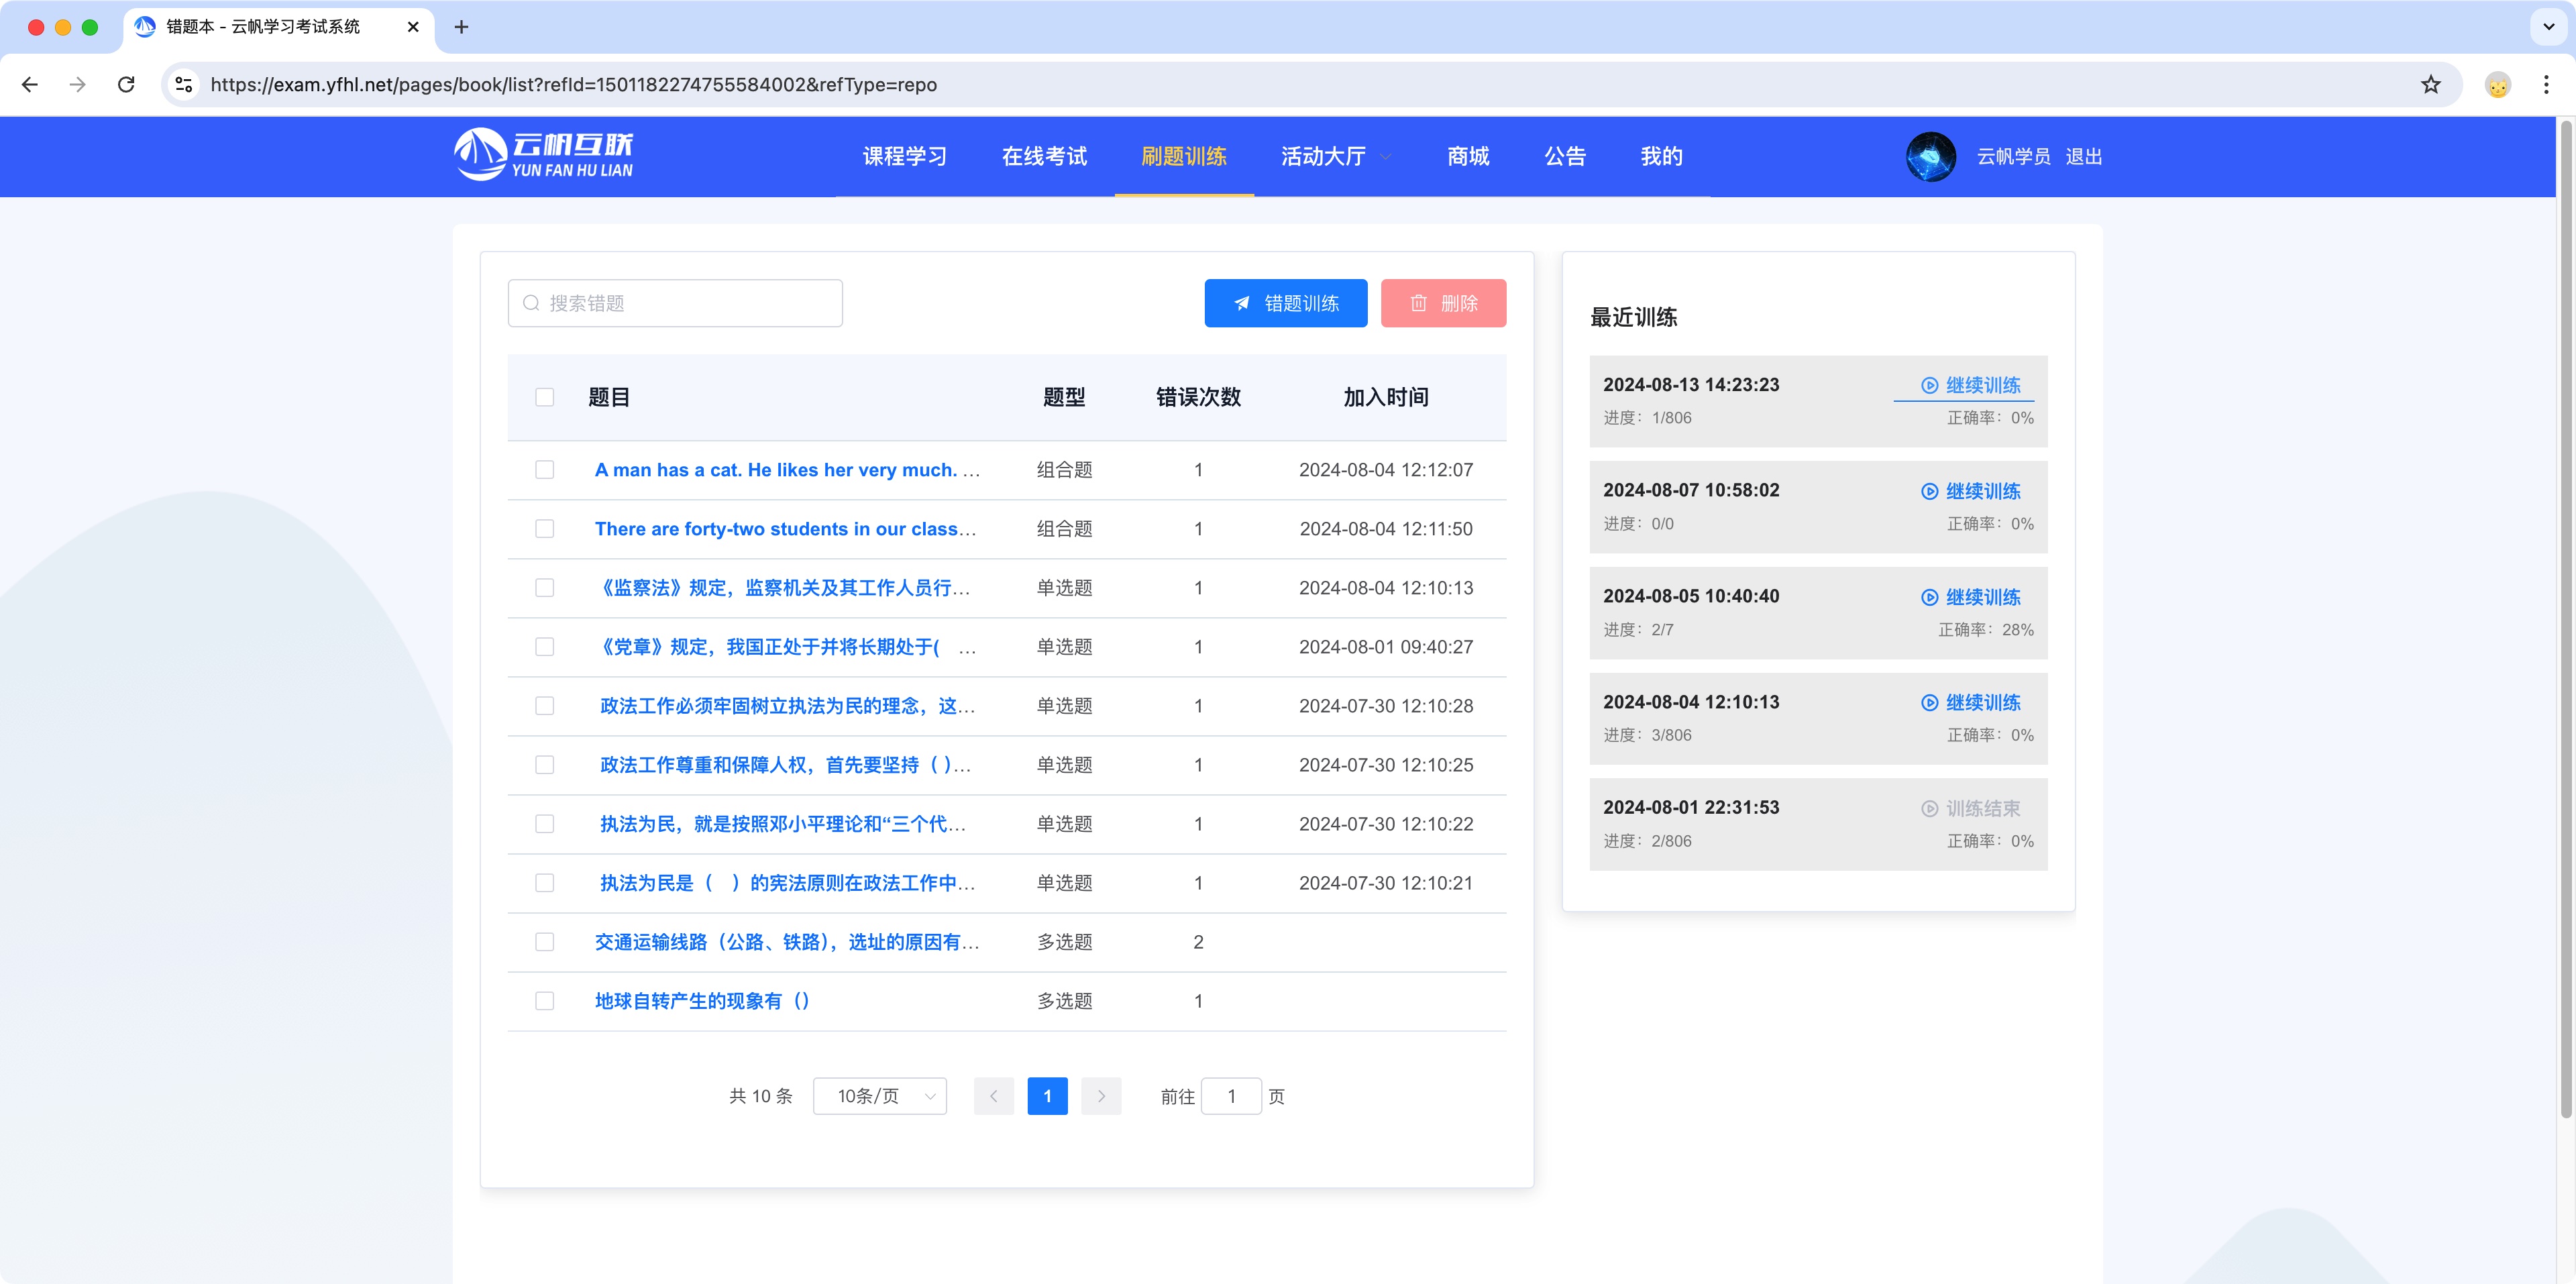Check the 执法为民，就是按照 row checkbox

[544, 824]
